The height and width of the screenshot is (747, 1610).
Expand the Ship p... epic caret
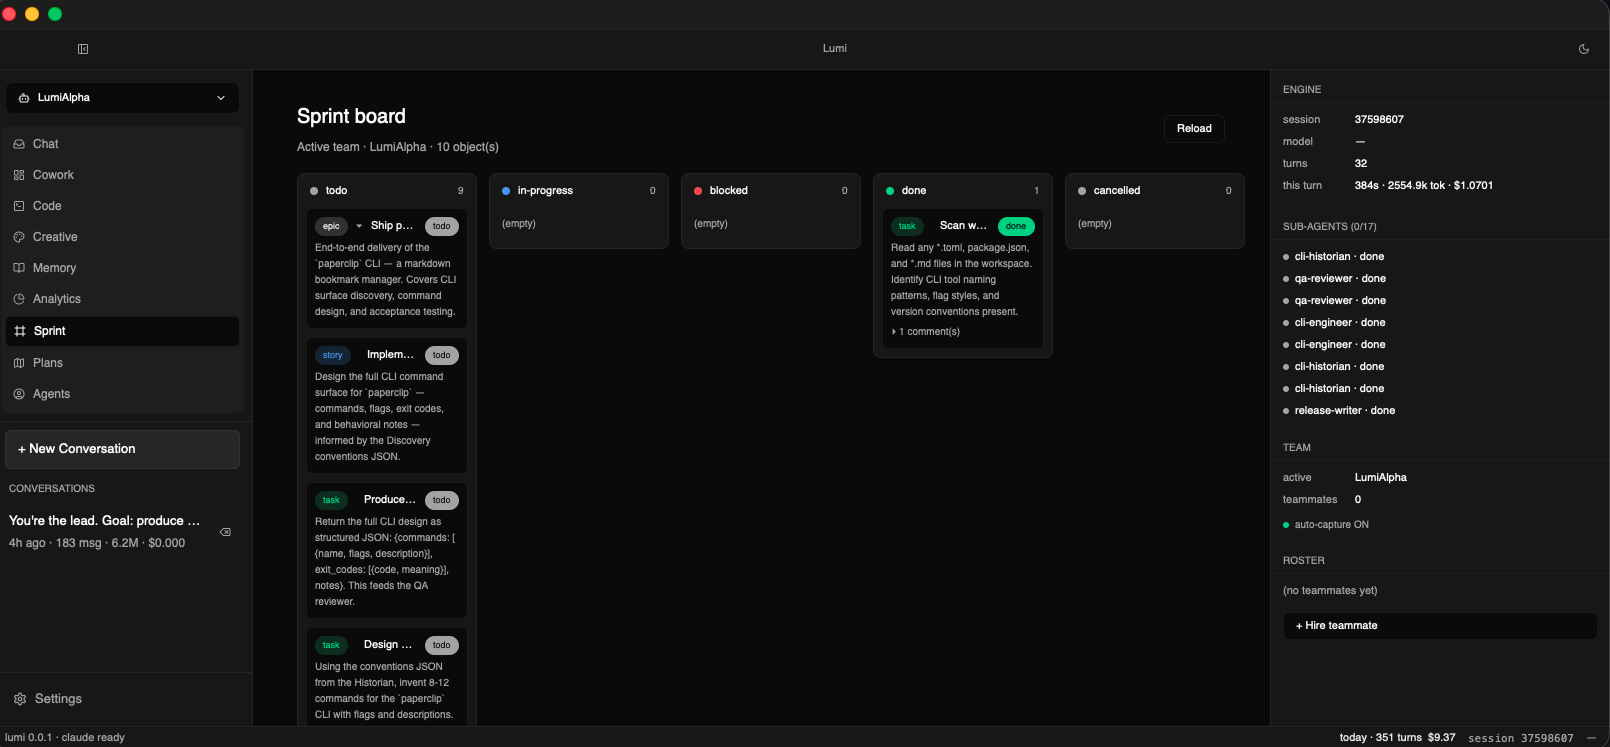tap(359, 226)
